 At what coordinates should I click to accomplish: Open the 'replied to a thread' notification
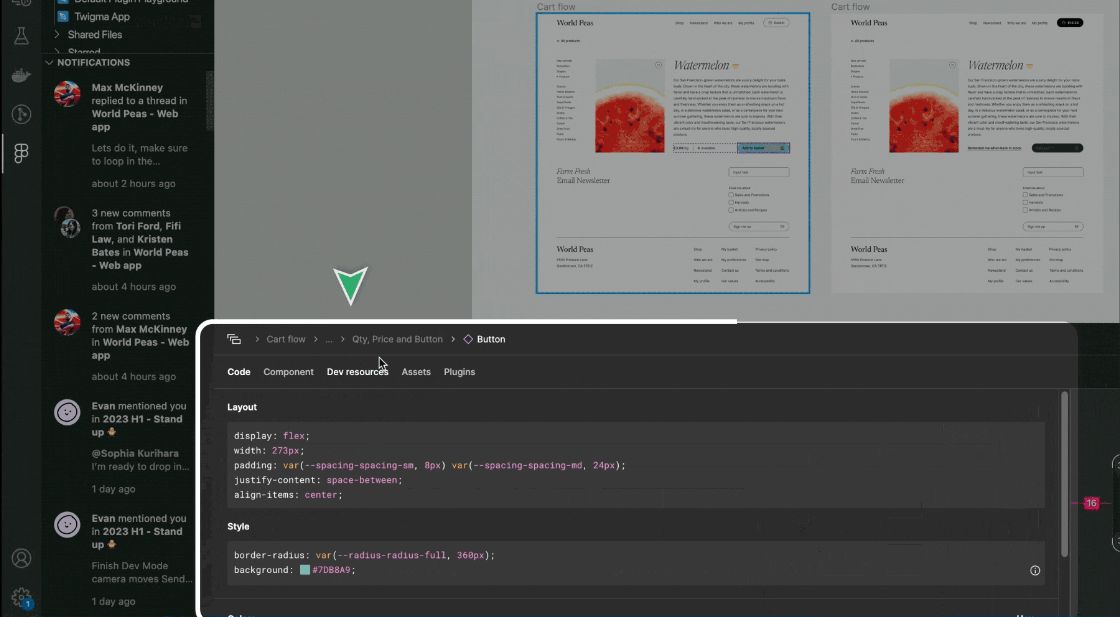click(129, 134)
